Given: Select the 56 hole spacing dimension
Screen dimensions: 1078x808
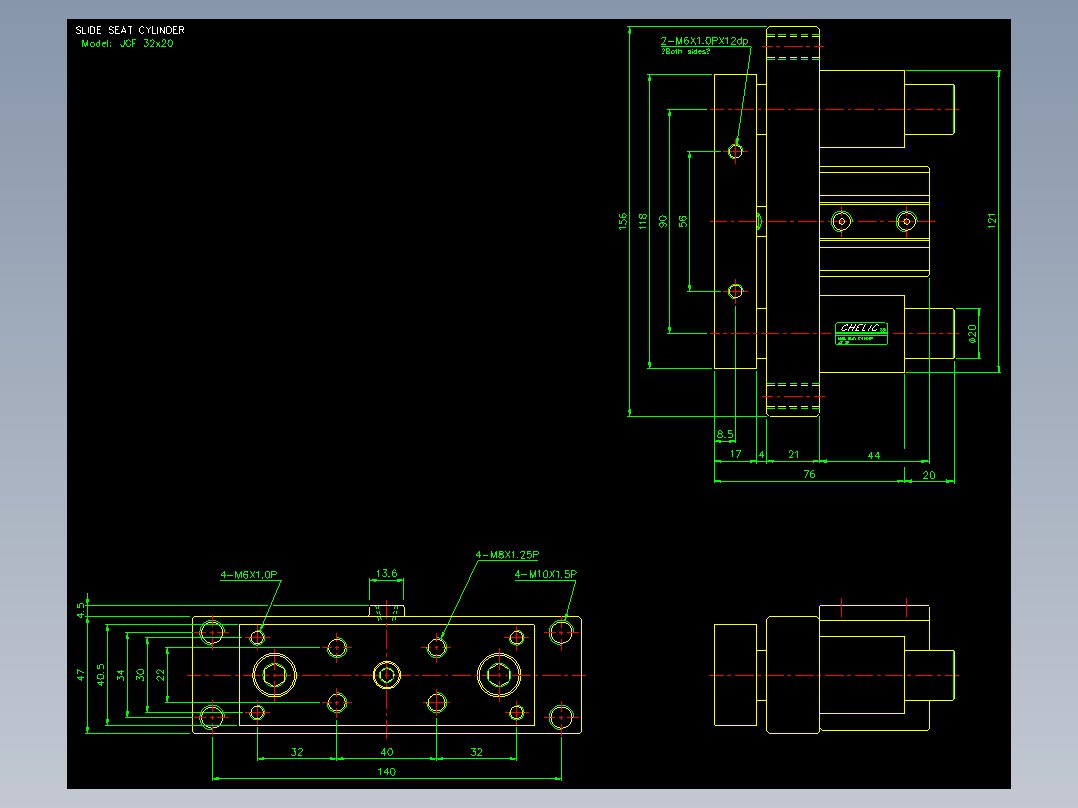Looking at the screenshot, I should (683, 221).
